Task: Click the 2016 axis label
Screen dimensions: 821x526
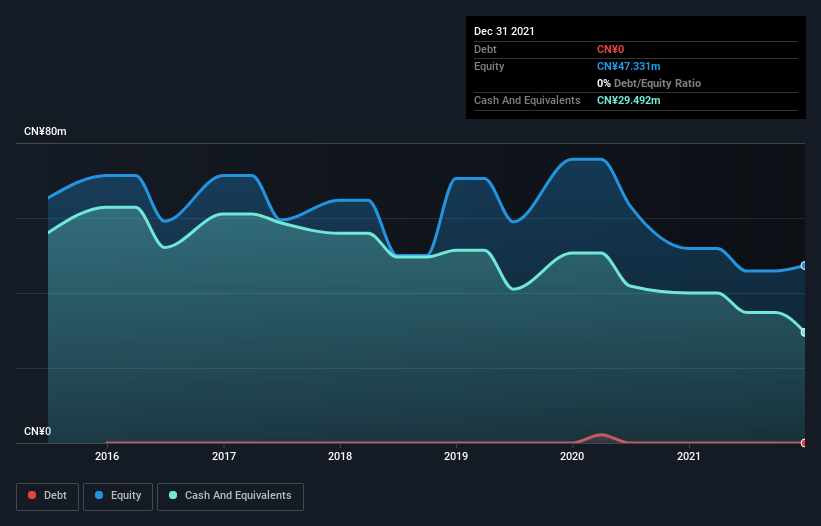Action: pos(107,456)
